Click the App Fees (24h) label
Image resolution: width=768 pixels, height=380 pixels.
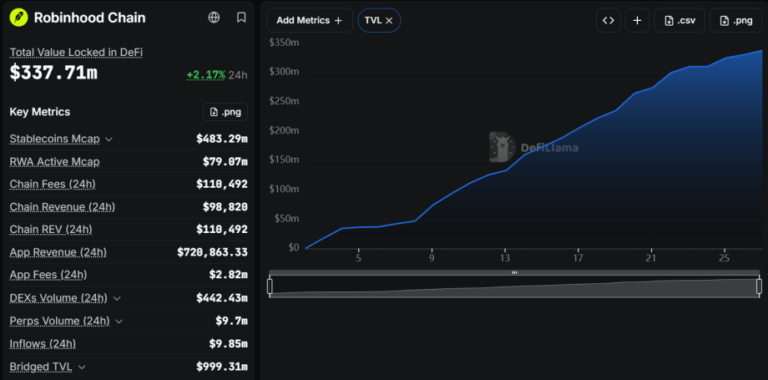pyautogui.click(x=48, y=275)
